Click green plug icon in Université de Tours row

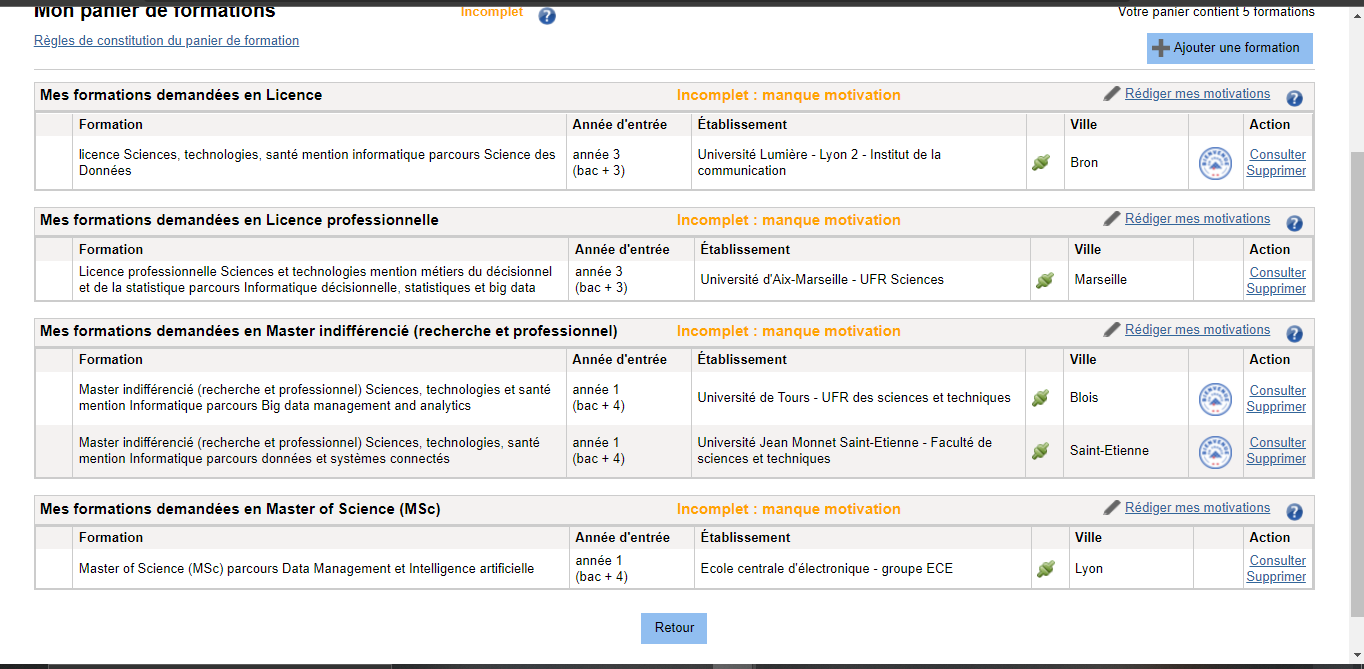coord(1041,399)
